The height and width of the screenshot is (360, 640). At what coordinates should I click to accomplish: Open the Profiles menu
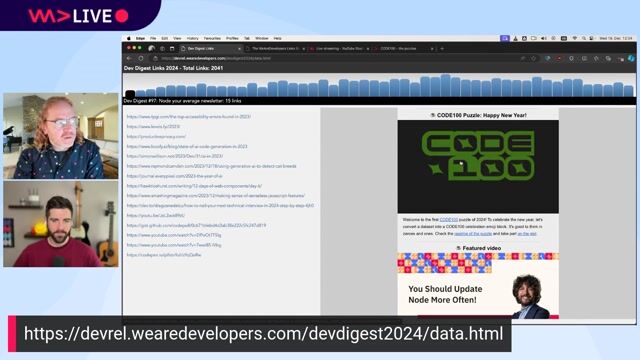pyautogui.click(x=232, y=38)
